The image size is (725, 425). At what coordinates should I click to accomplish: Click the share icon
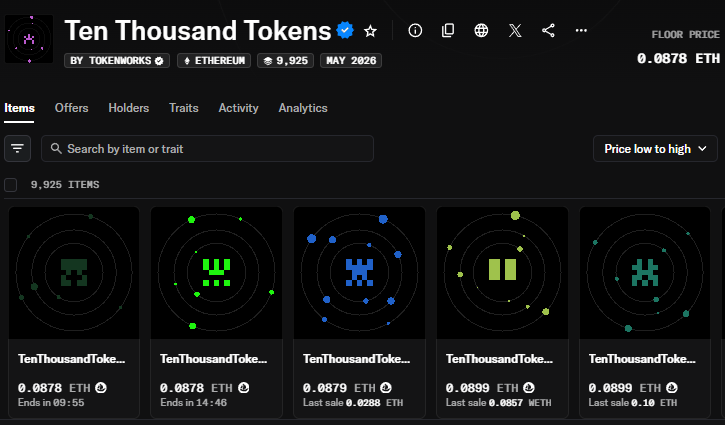click(548, 31)
